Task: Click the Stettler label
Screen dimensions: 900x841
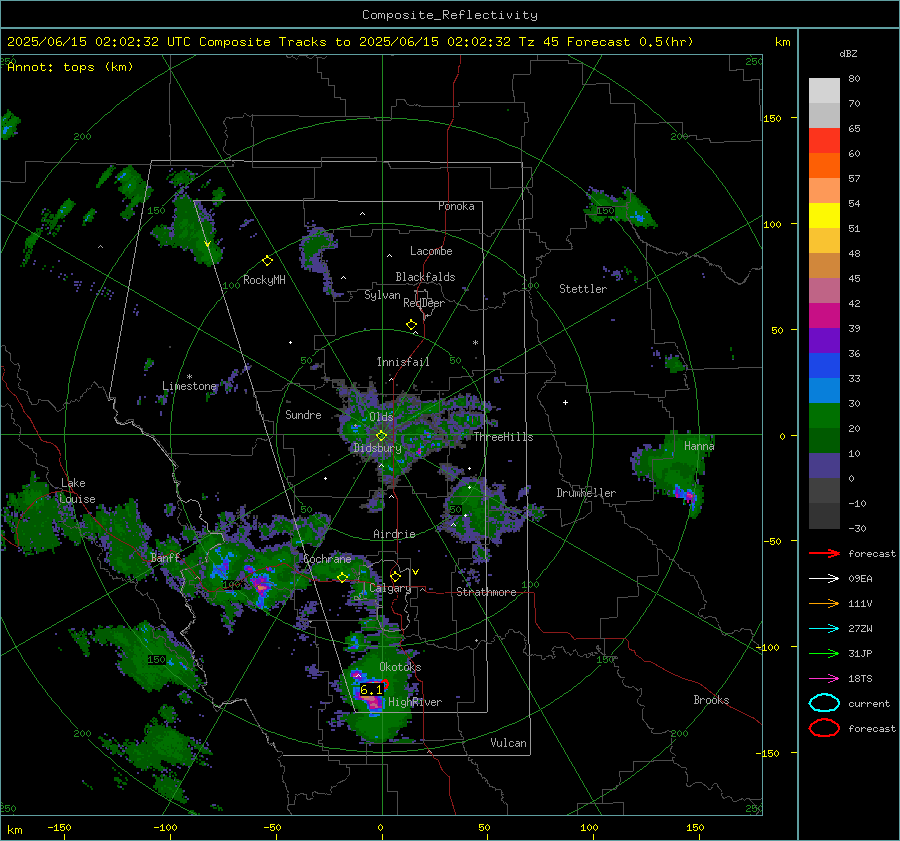Action: [x=583, y=289]
